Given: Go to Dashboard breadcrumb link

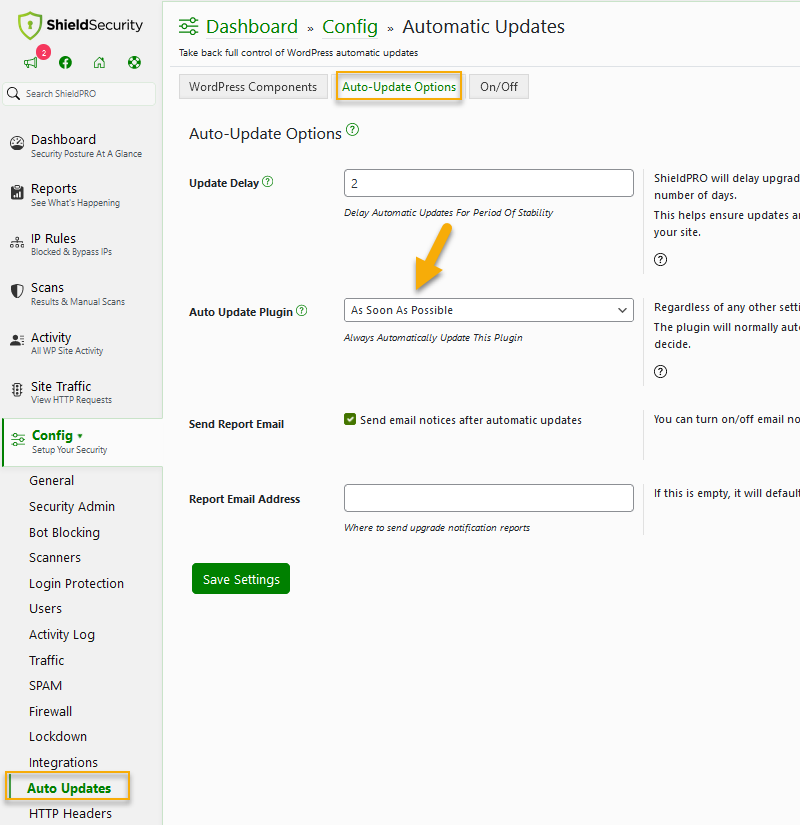Looking at the screenshot, I should 252,26.
